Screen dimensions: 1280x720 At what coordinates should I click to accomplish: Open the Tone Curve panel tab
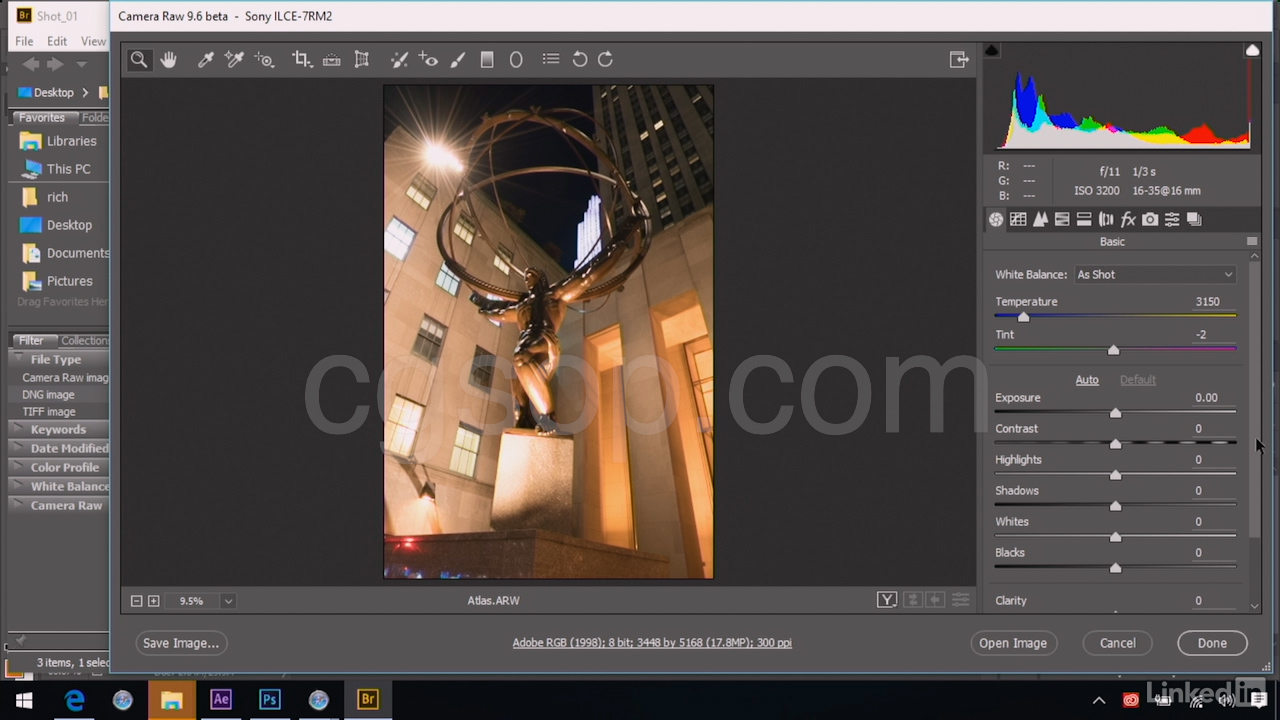tap(1018, 220)
